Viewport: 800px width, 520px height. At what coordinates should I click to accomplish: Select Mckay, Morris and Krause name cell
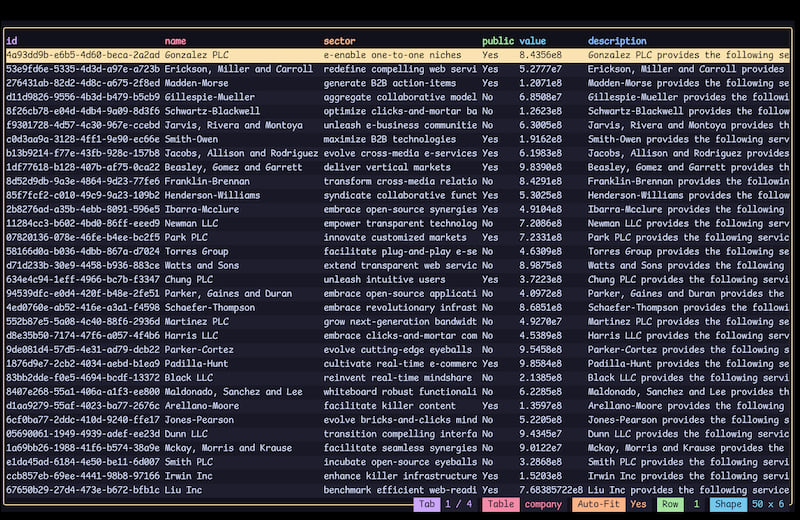pos(228,448)
